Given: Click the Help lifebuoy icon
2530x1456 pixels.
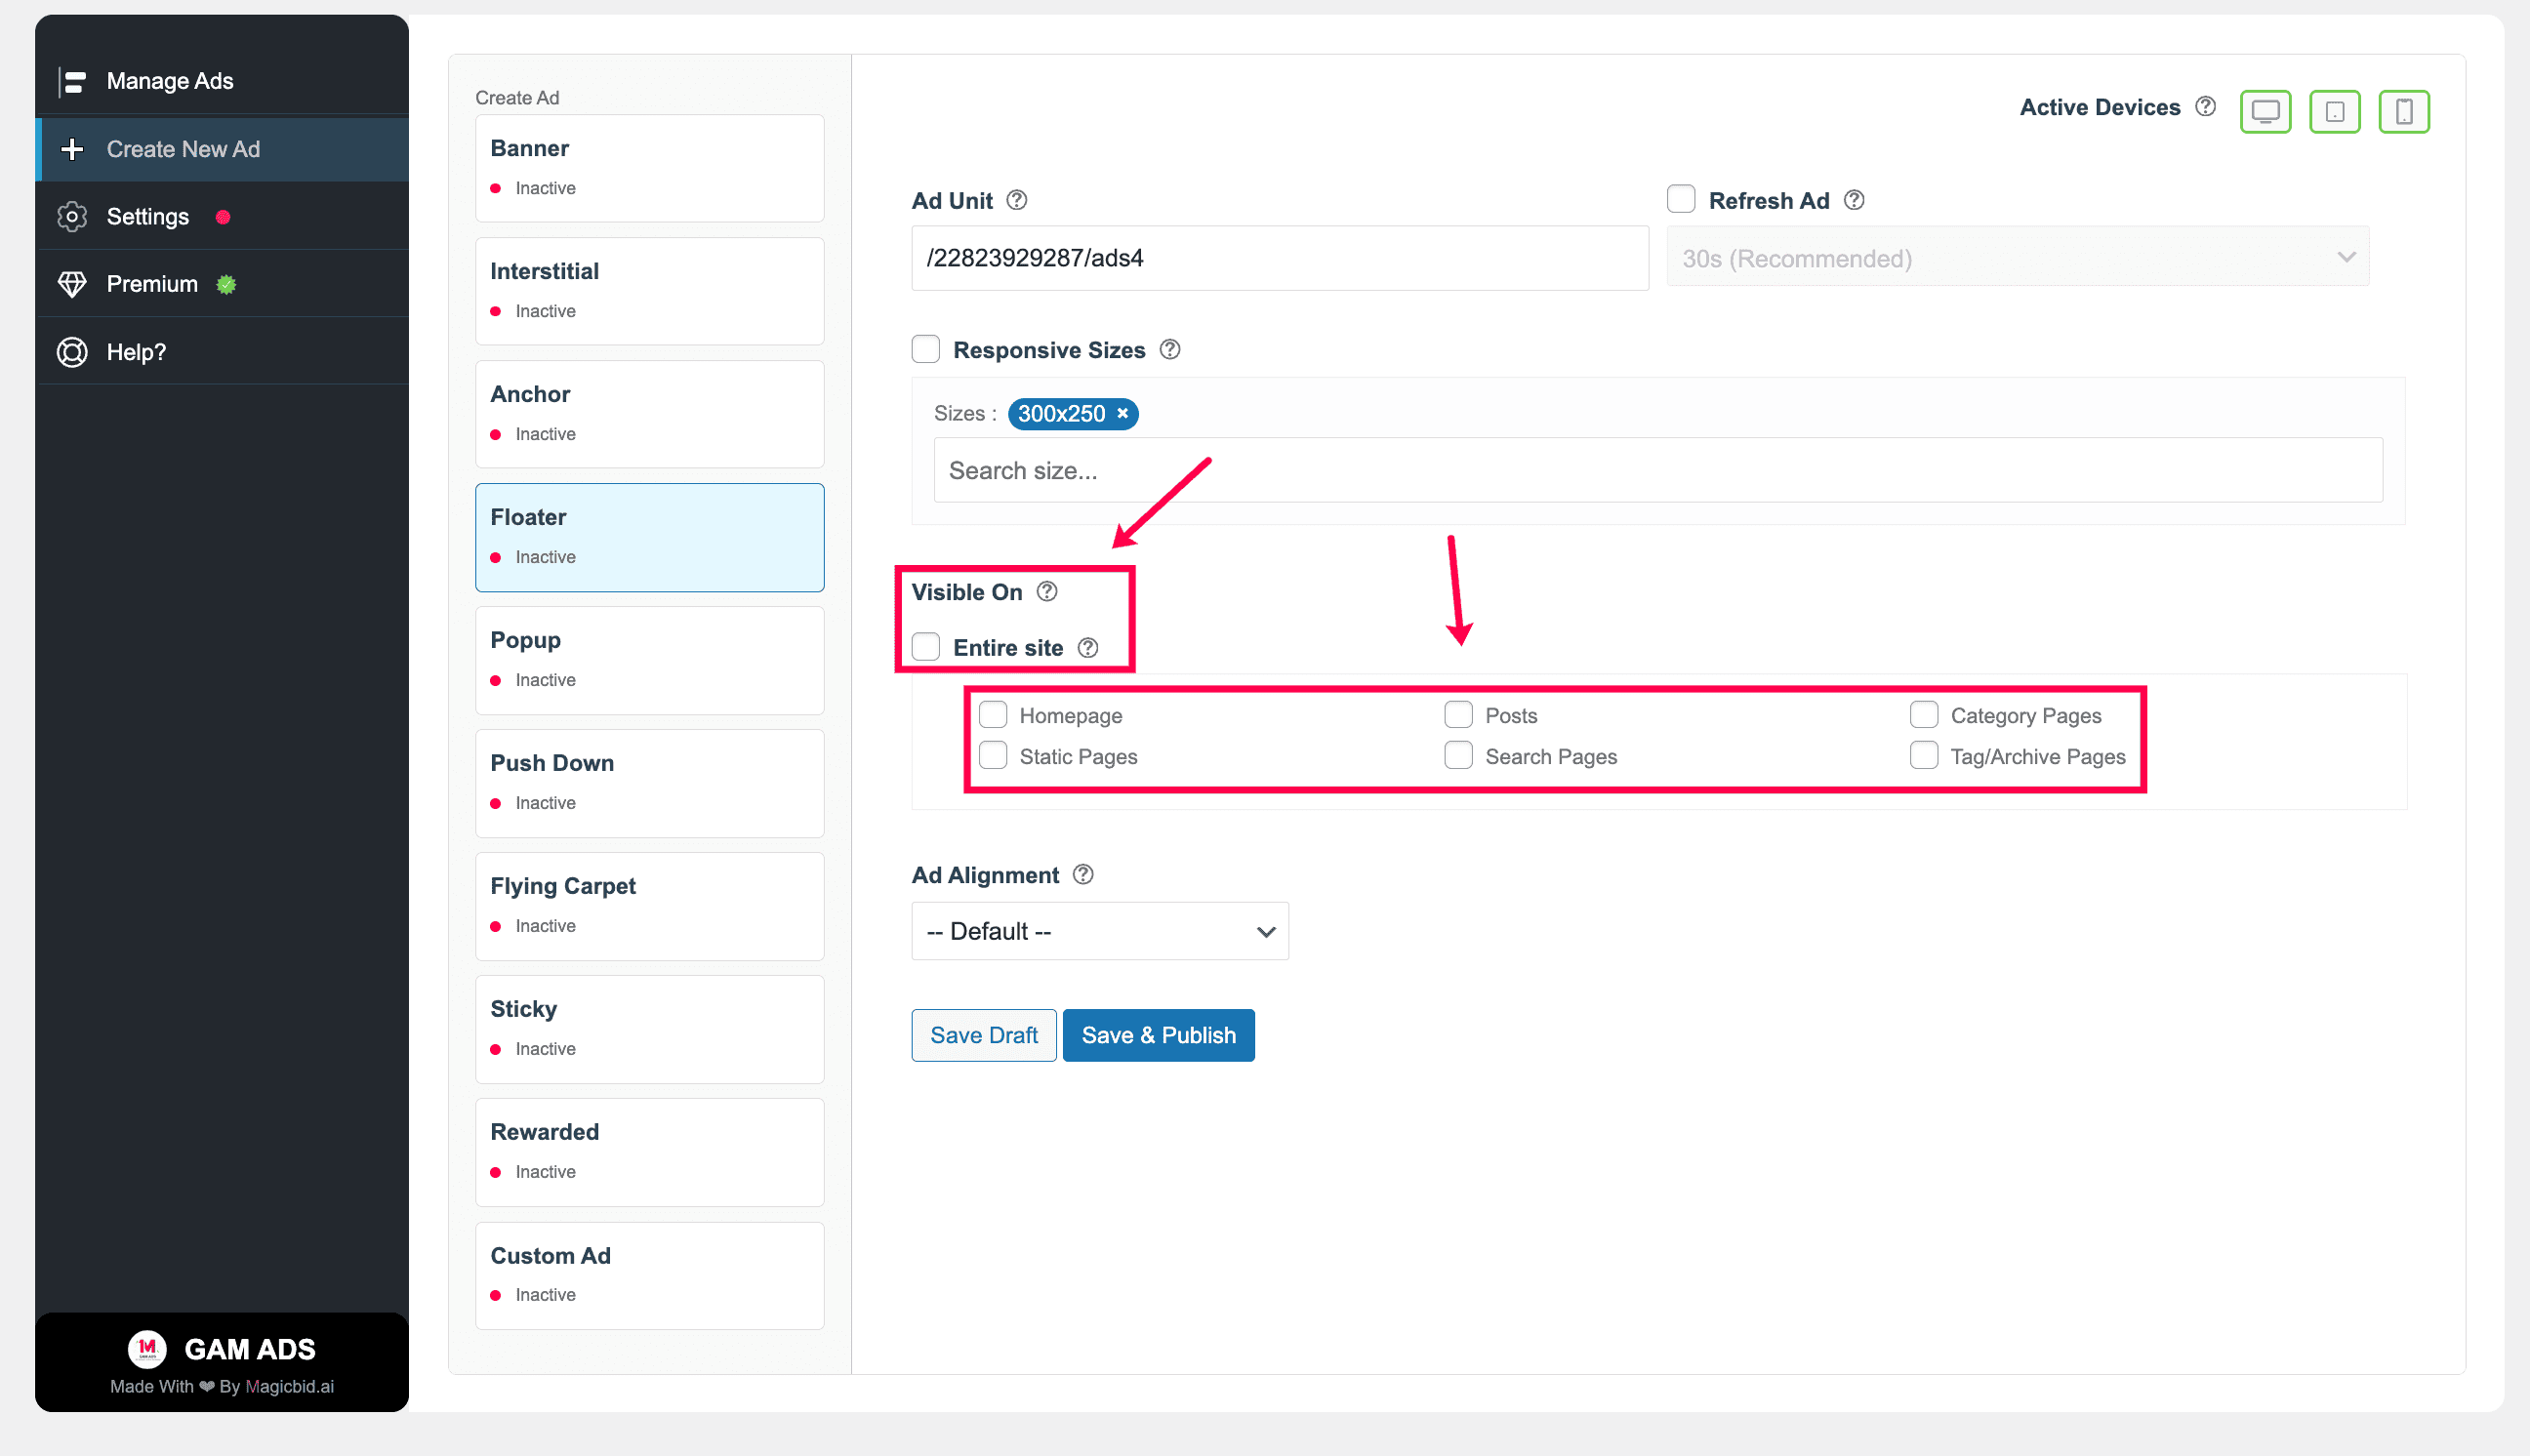Looking at the screenshot, I should point(71,352).
